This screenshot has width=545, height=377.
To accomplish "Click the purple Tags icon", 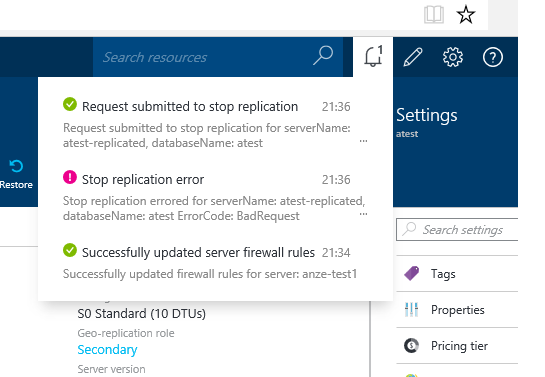I will [412, 273].
